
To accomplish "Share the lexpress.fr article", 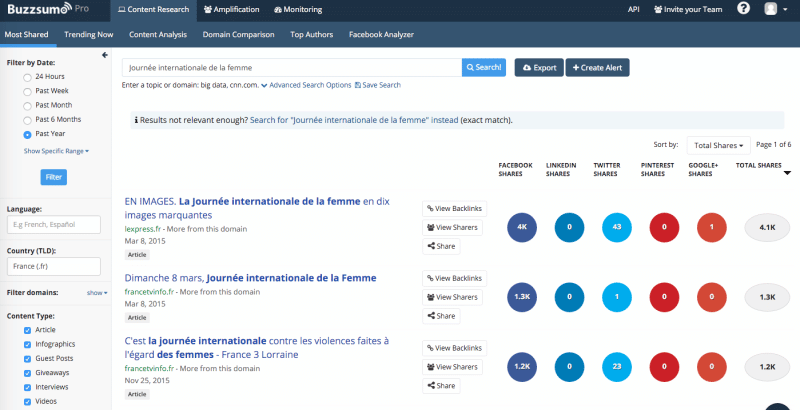I will (x=441, y=246).
